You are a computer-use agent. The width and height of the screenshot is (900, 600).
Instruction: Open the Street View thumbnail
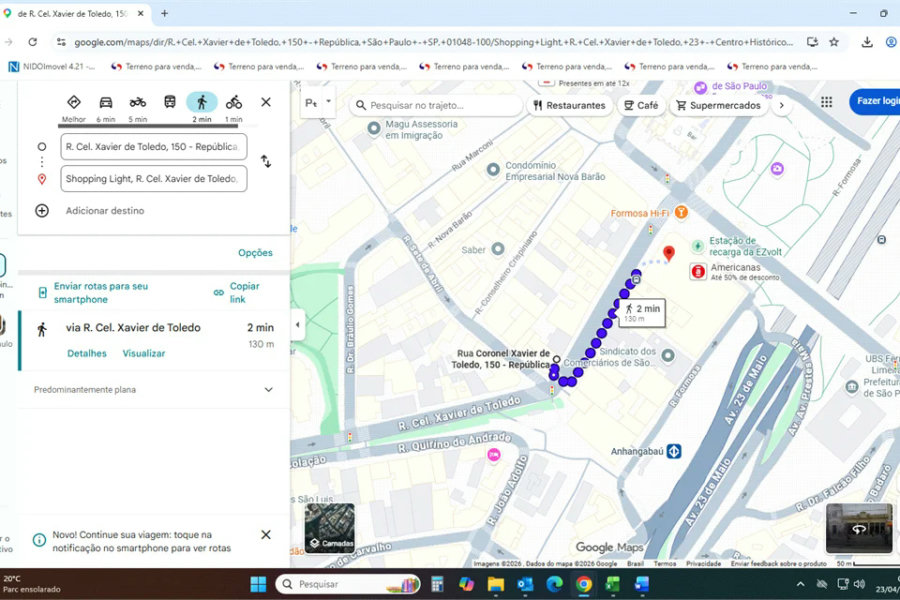859,528
